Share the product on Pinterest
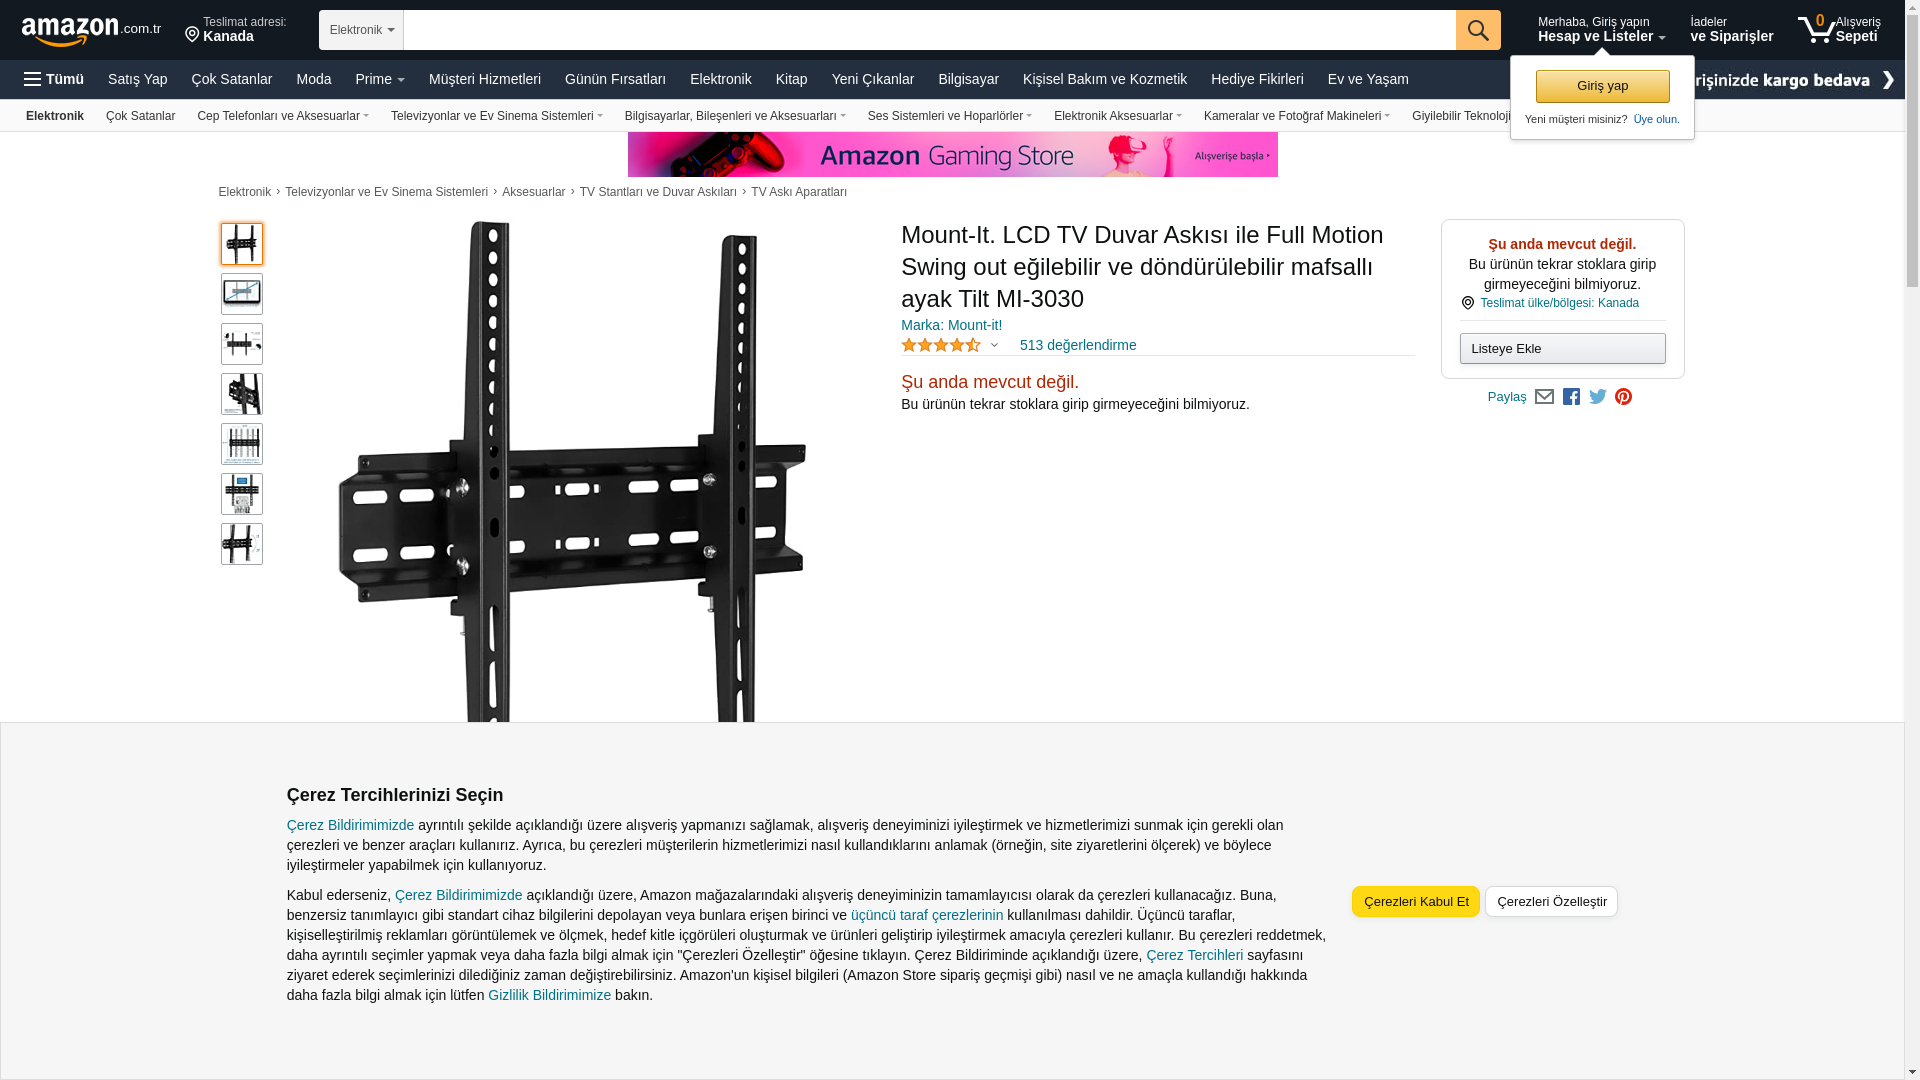1920x1080 pixels. tap(1623, 397)
